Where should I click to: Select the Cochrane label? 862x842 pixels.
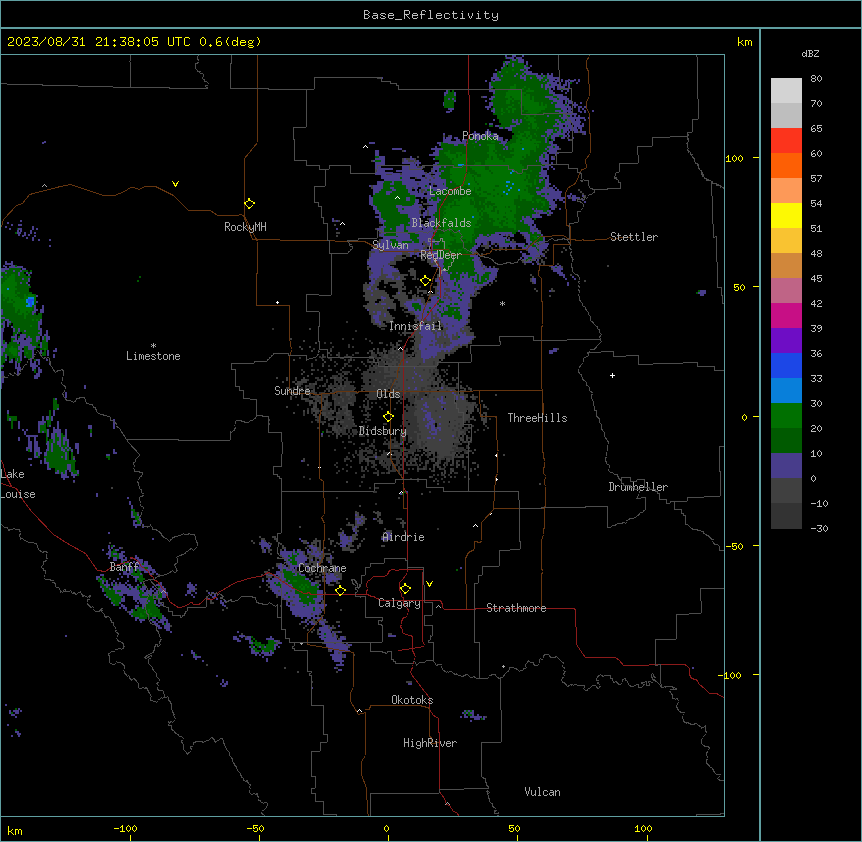click(322, 568)
